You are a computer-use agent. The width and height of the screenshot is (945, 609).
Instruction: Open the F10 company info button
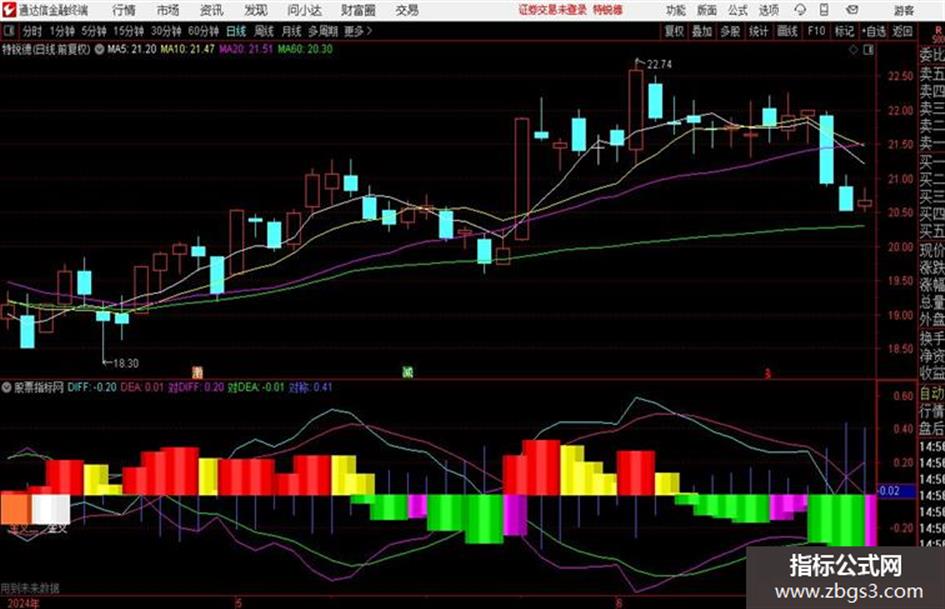[x=816, y=31]
